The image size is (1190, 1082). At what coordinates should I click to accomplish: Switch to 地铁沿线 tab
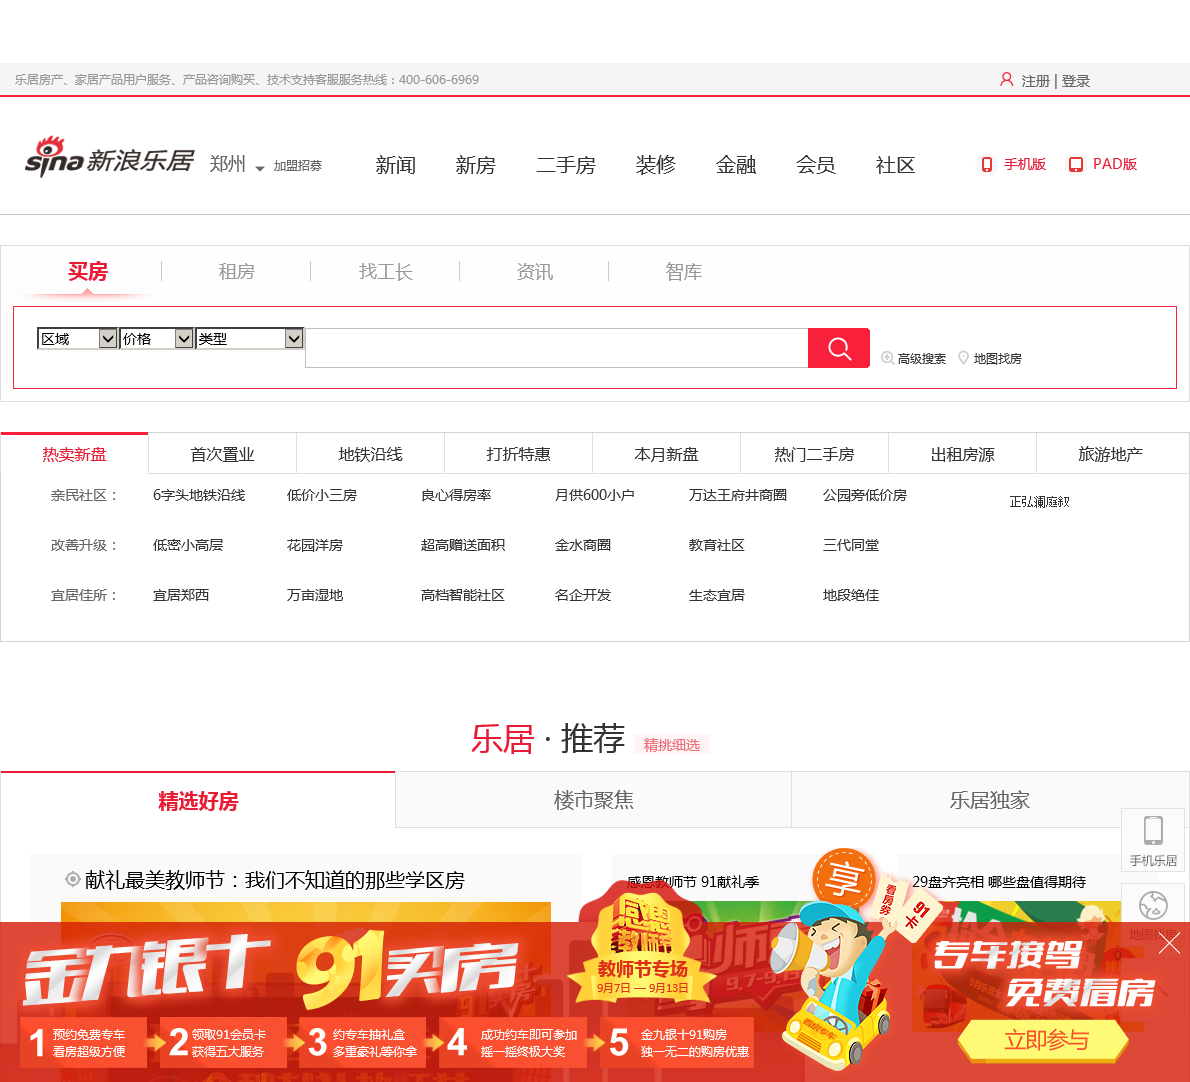point(370,454)
